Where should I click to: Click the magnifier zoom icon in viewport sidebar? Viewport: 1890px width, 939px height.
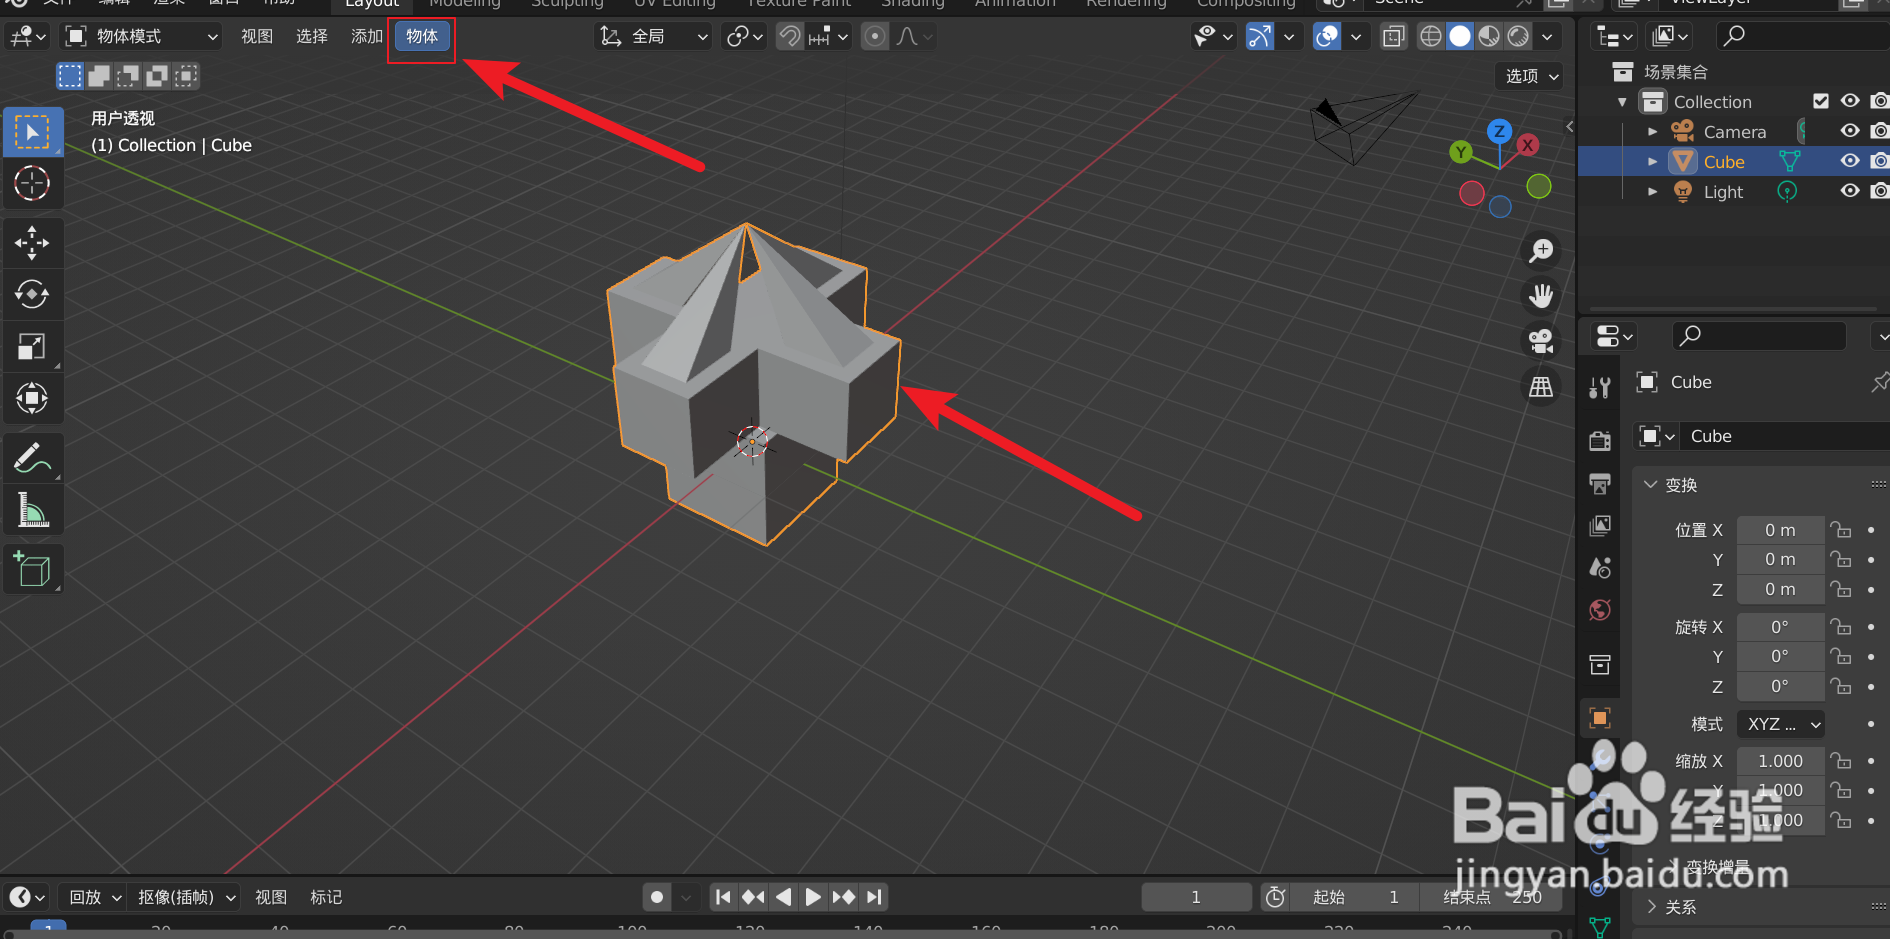click(x=1540, y=250)
